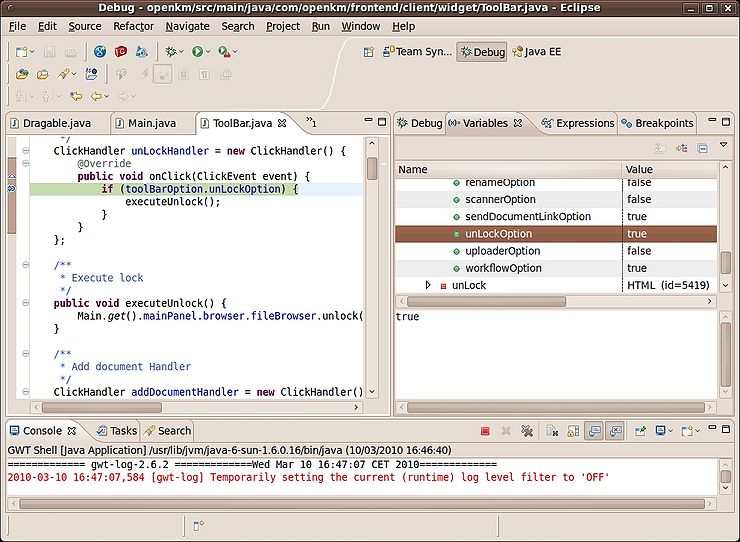The height and width of the screenshot is (542, 740).
Task: Click the Display Selected Console icon
Action: (x=661, y=431)
